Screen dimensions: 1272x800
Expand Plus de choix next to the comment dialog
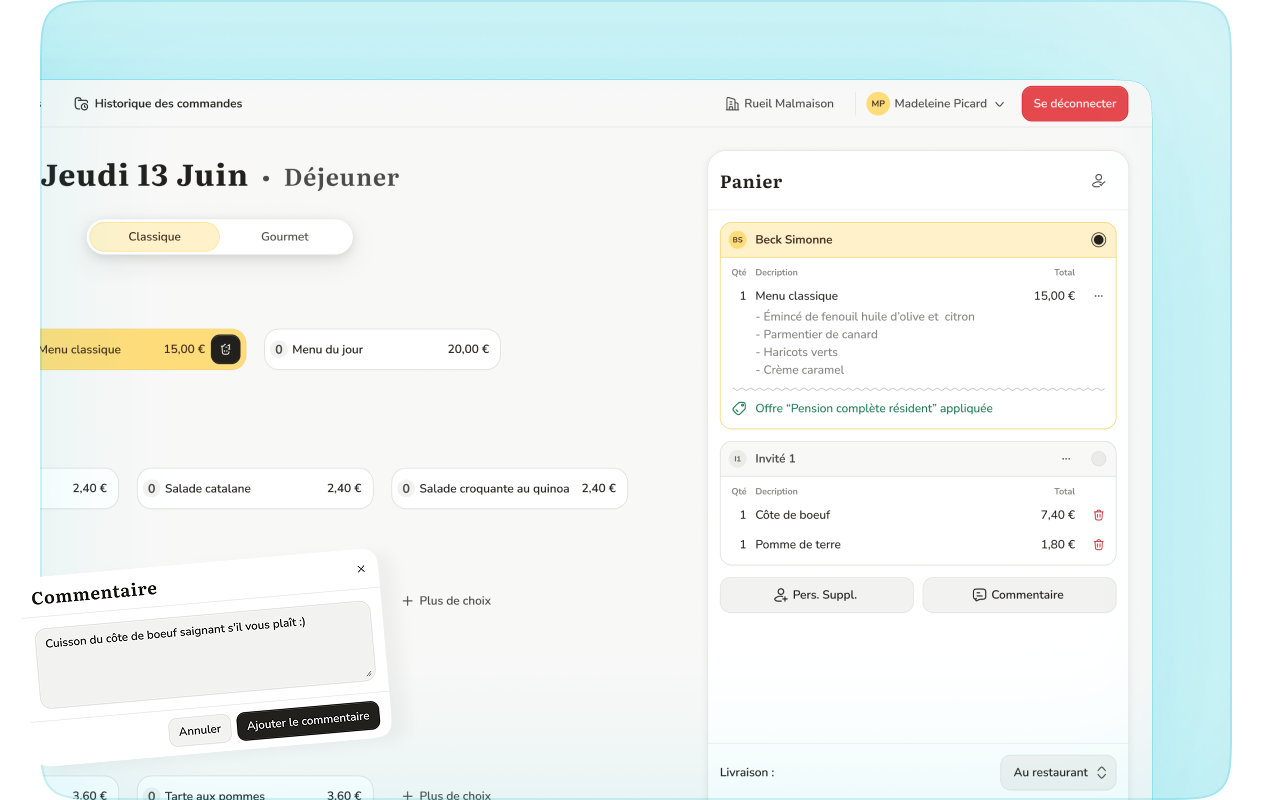click(446, 601)
